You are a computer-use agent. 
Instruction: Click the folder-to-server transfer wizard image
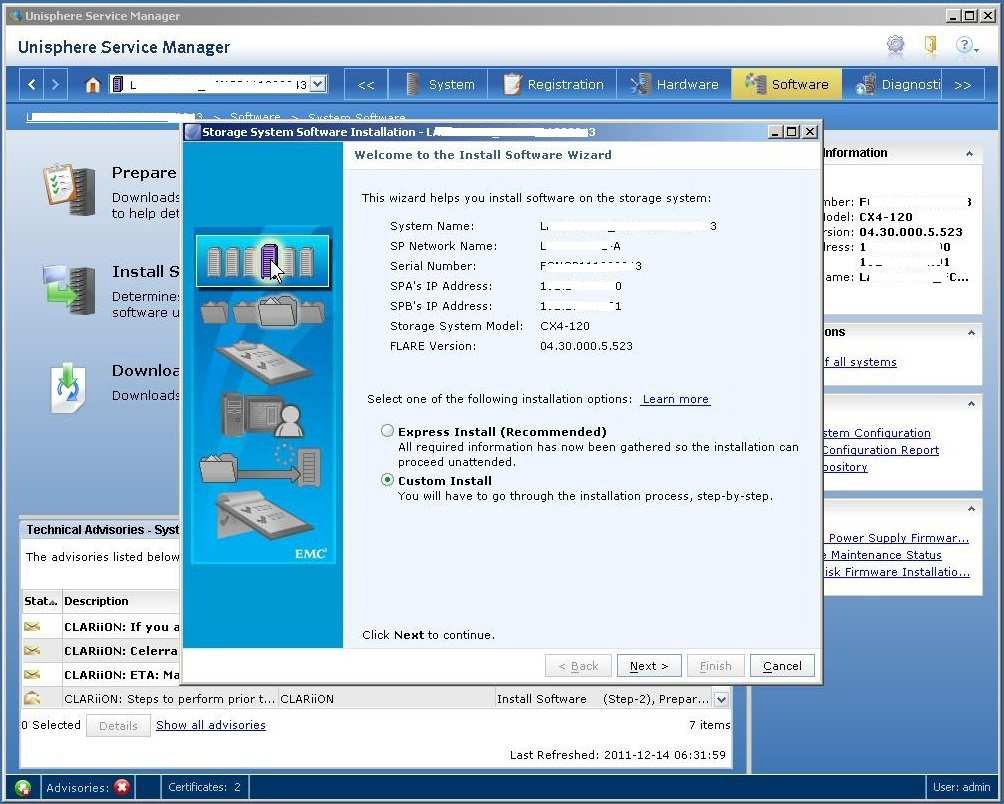[x=259, y=466]
